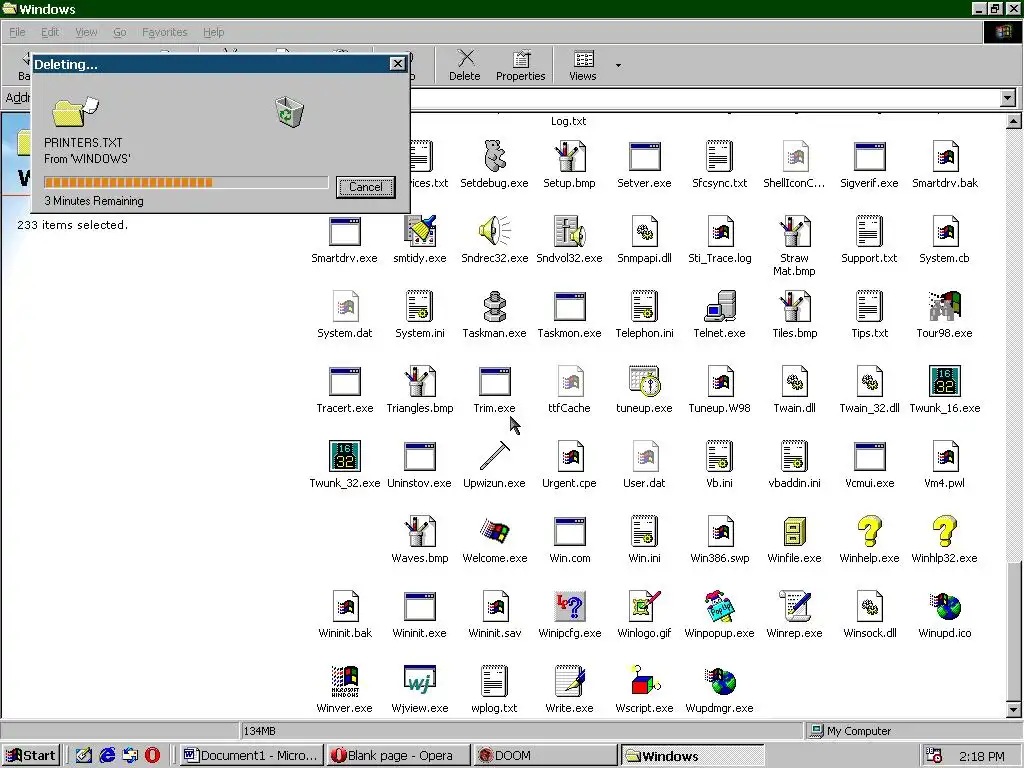
Task: Select the Vcmui.exe file
Action: [869, 466]
